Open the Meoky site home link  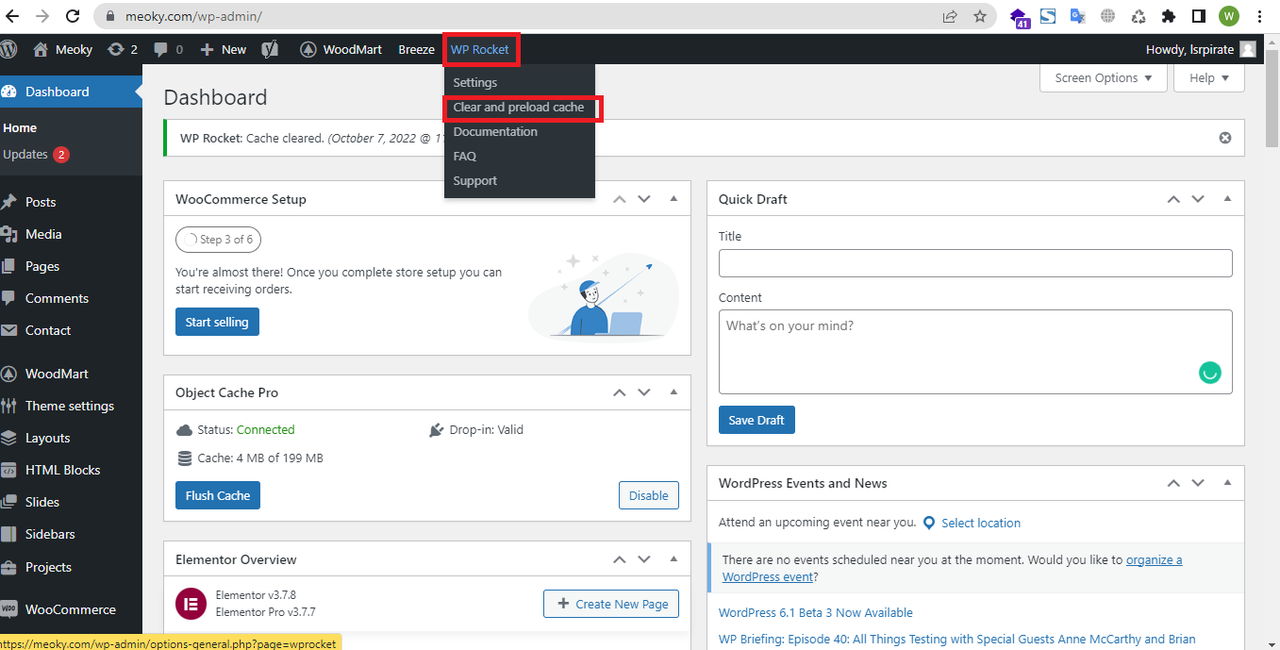[62, 49]
